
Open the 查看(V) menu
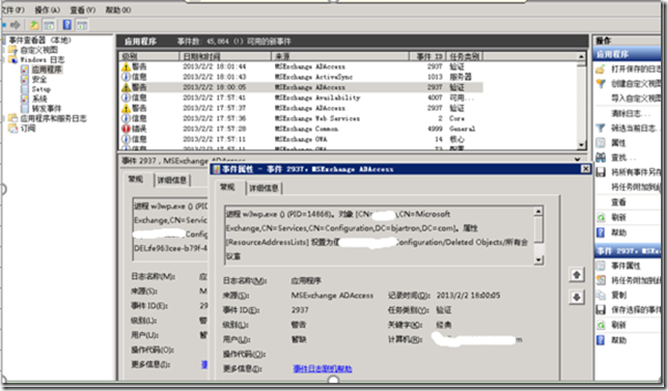pos(82,10)
